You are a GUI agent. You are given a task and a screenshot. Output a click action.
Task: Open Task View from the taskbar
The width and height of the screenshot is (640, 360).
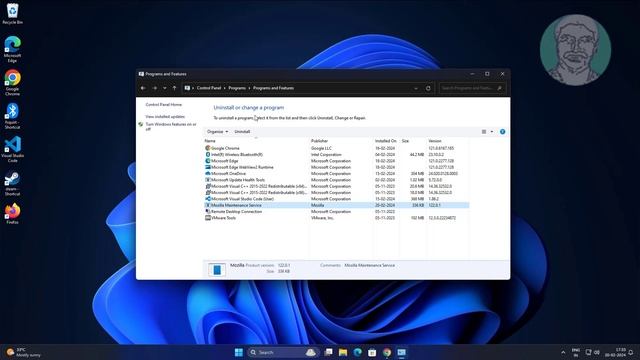point(328,352)
